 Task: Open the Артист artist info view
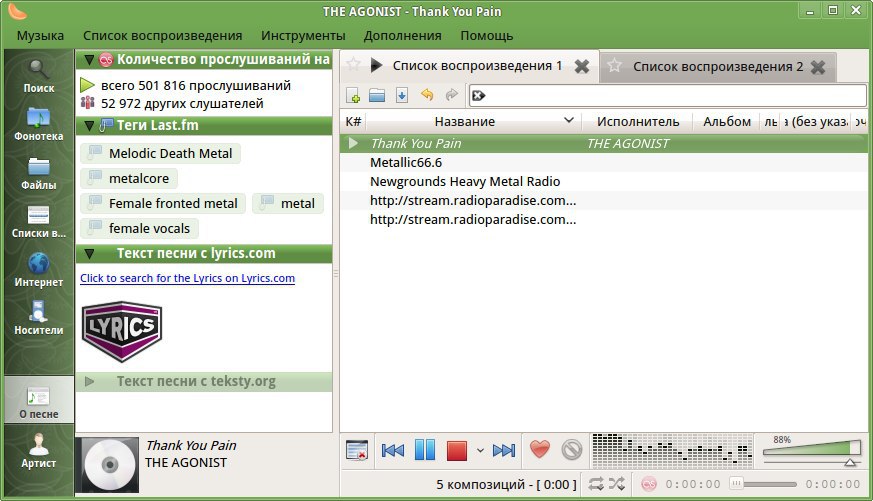[x=38, y=451]
